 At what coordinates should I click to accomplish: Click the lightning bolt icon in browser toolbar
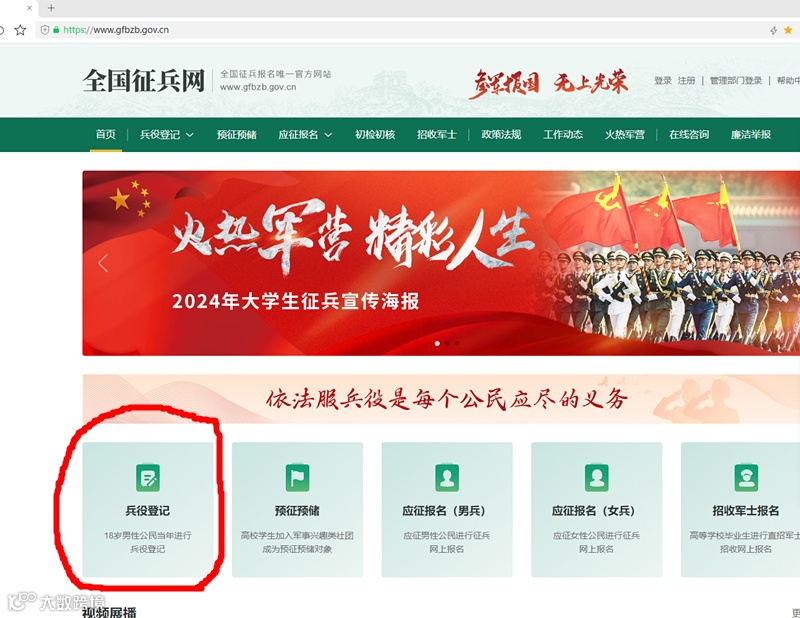click(773, 31)
